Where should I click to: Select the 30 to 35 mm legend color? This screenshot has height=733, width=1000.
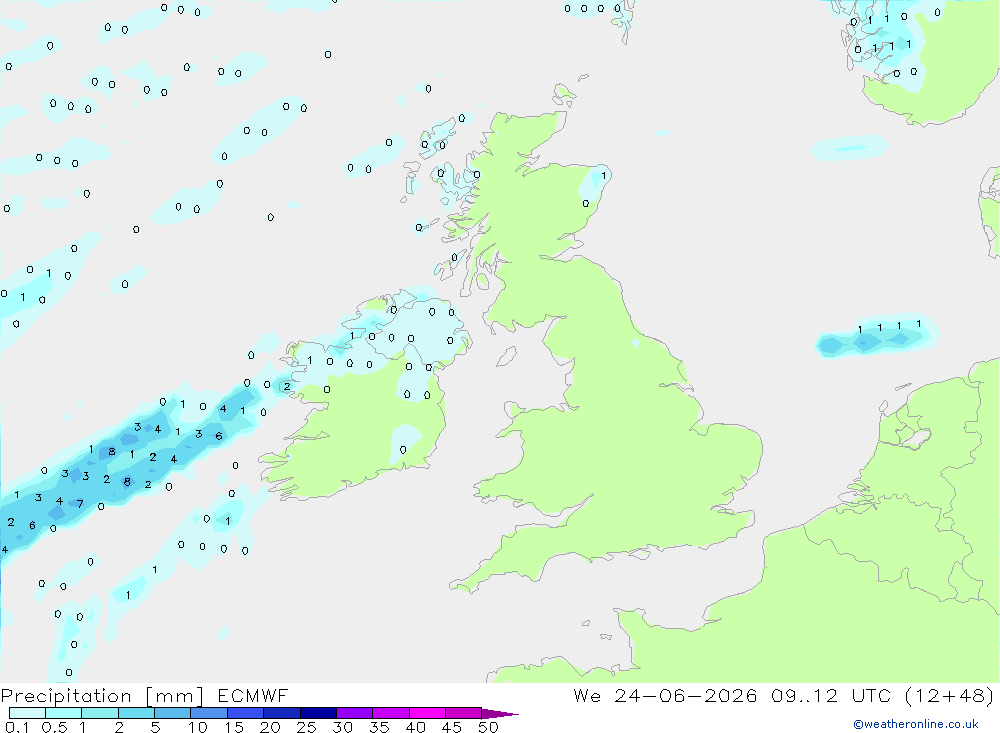355,713
